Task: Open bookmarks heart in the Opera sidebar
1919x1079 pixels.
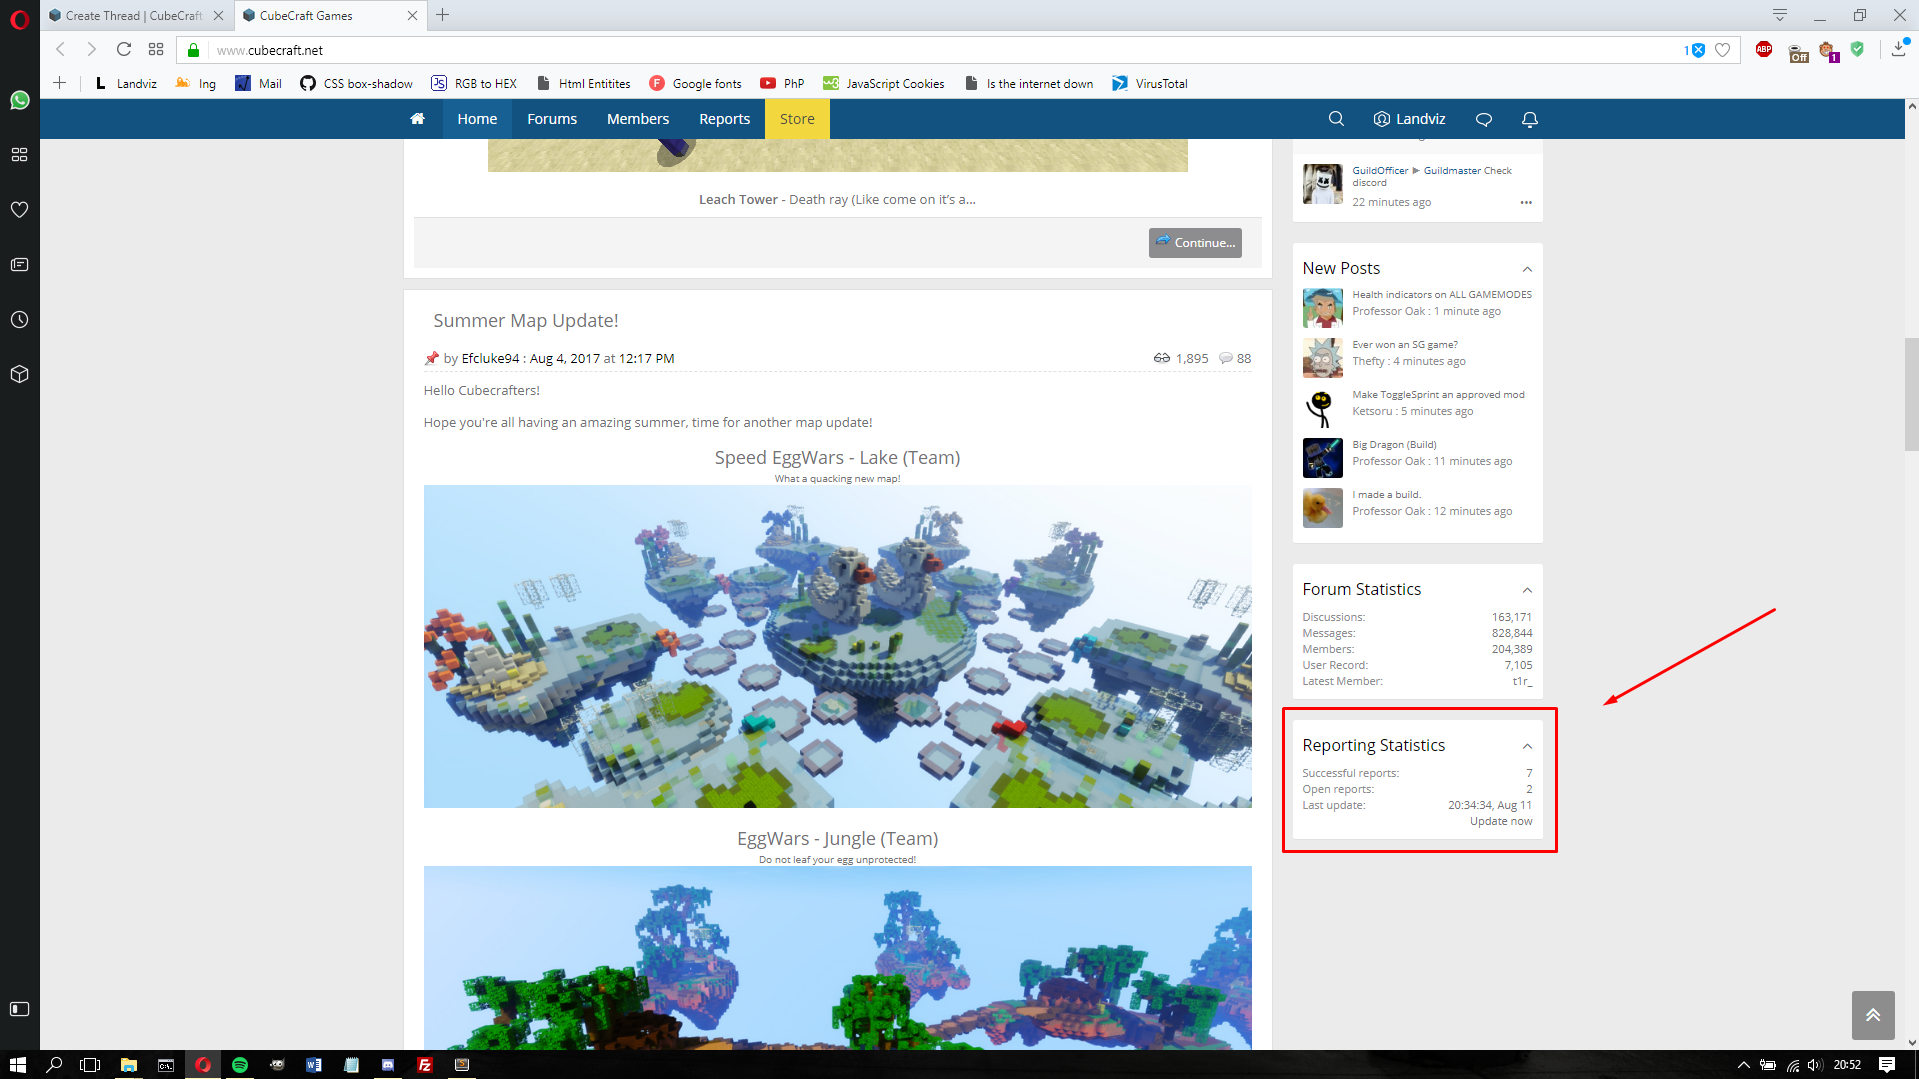Action: 20,210
